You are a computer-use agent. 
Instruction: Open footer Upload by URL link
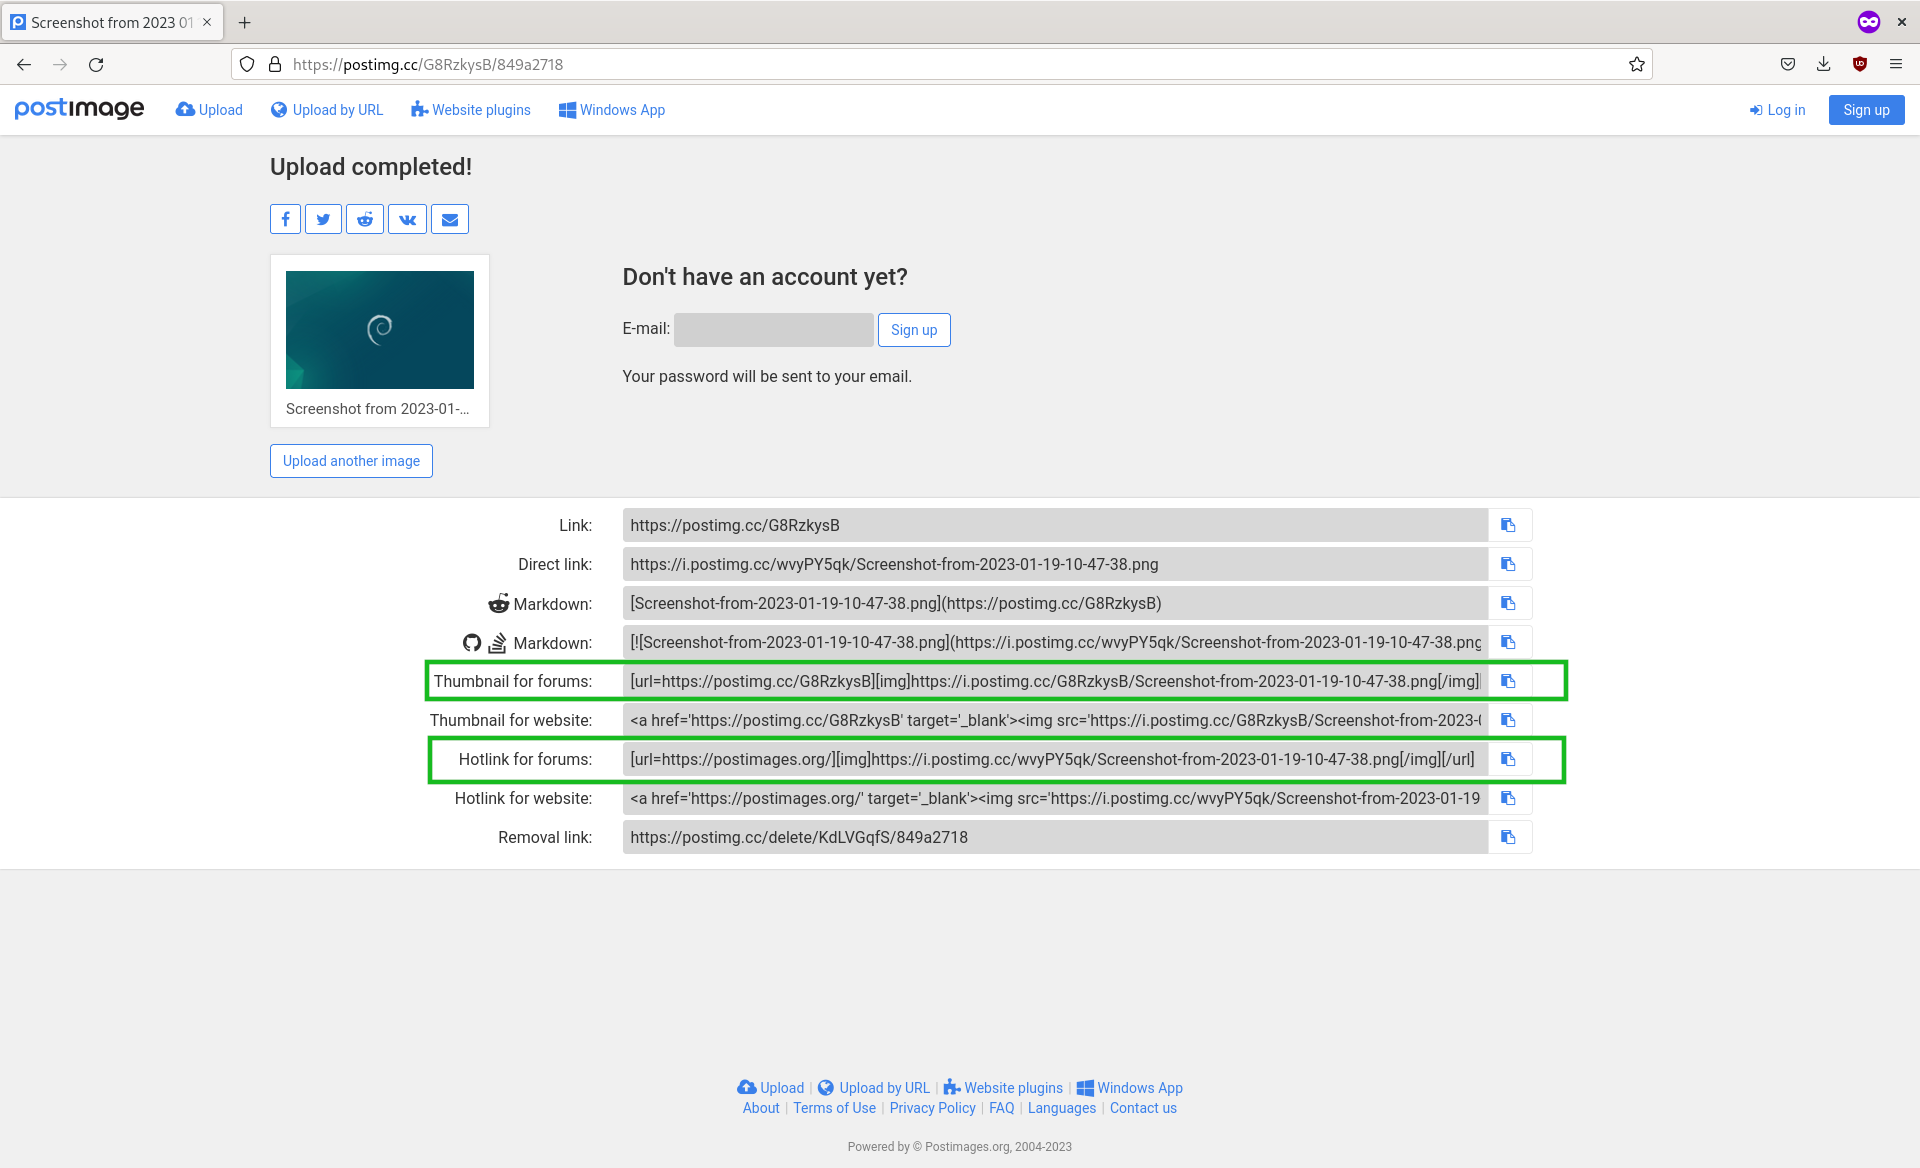click(874, 1088)
